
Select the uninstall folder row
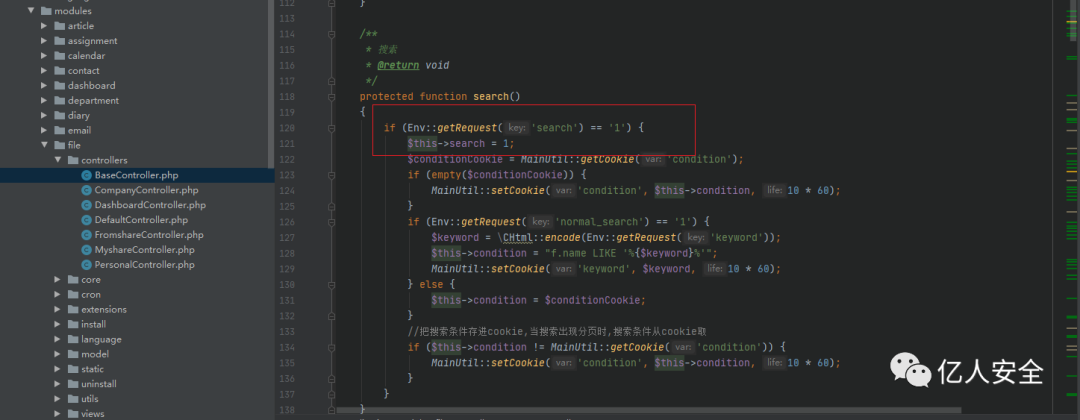tap(137, 384)
